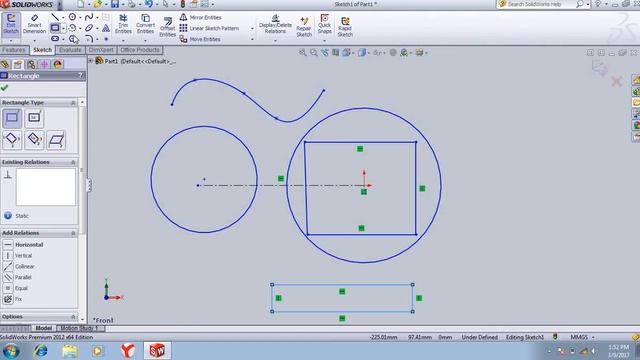Select the Sketch Fillet tool

89,39
